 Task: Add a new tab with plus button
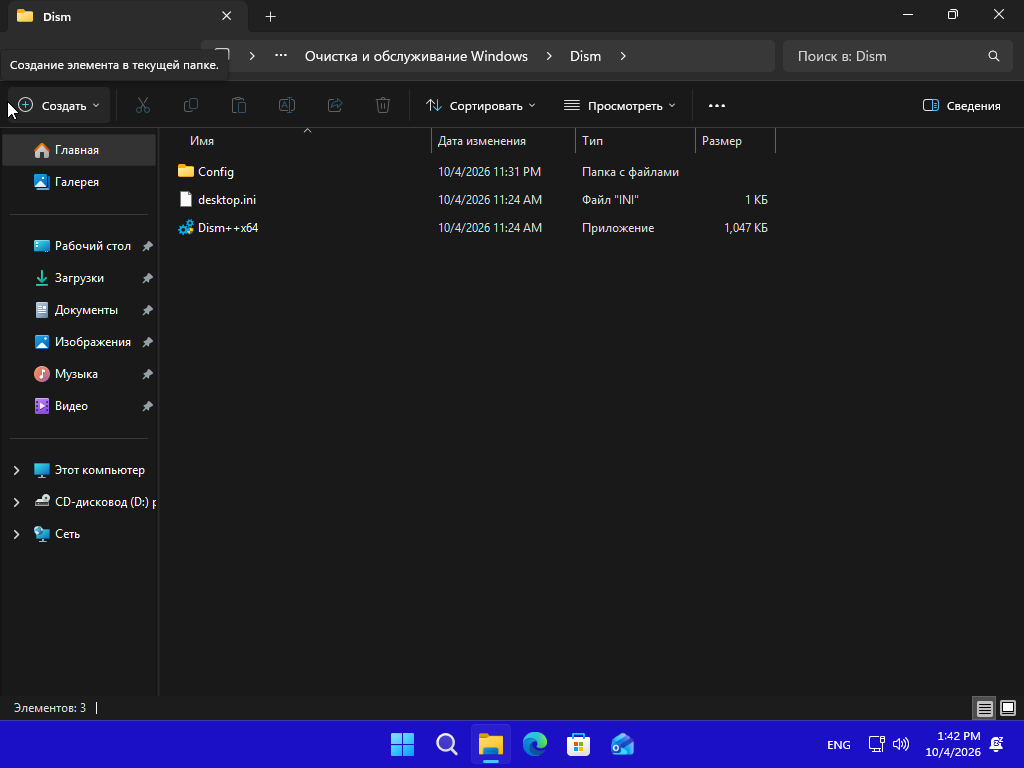pos(270,17)
